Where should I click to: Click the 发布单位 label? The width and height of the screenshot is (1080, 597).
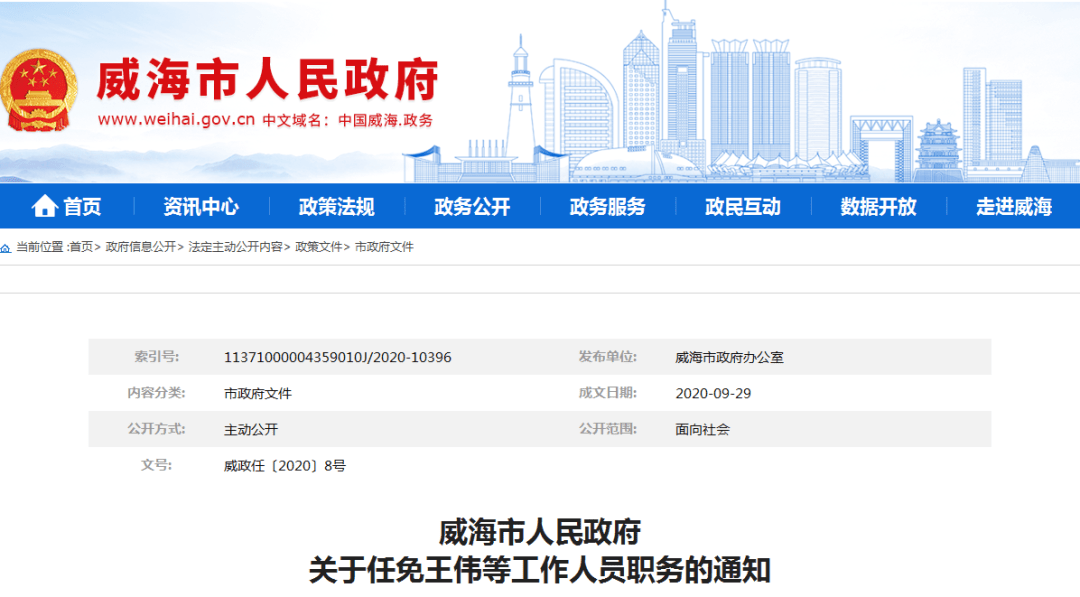[608, 357]
